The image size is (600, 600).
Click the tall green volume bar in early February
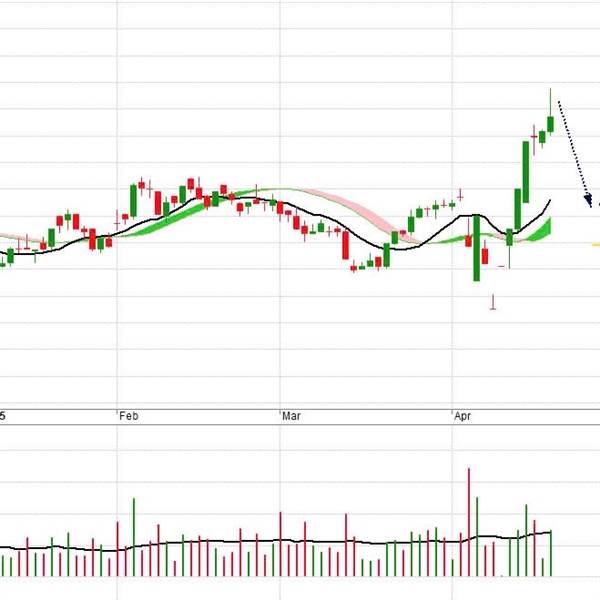point(134,537)
